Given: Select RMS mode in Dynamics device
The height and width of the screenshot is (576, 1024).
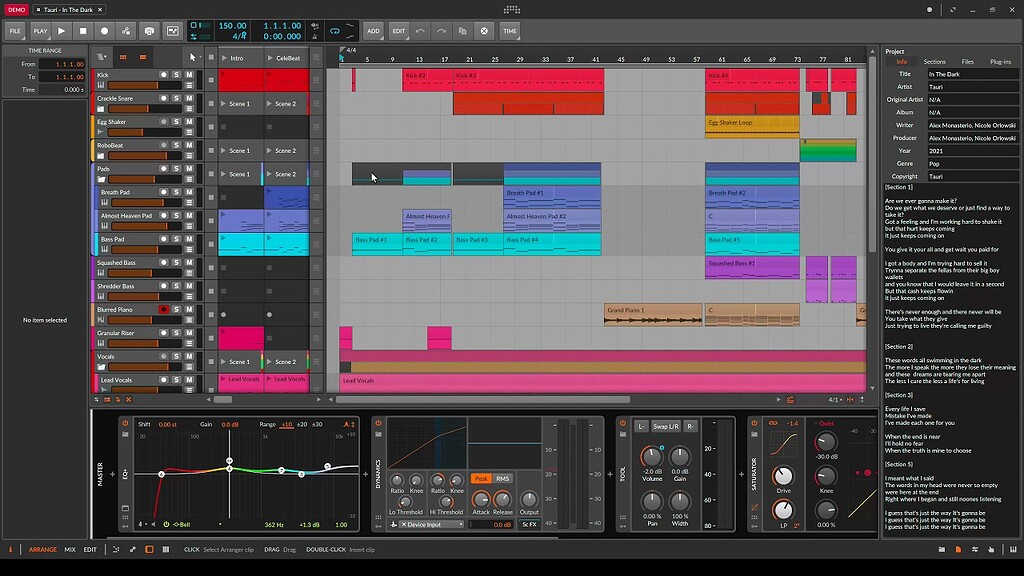Looking at the screenshot, I should click(503, 479).
